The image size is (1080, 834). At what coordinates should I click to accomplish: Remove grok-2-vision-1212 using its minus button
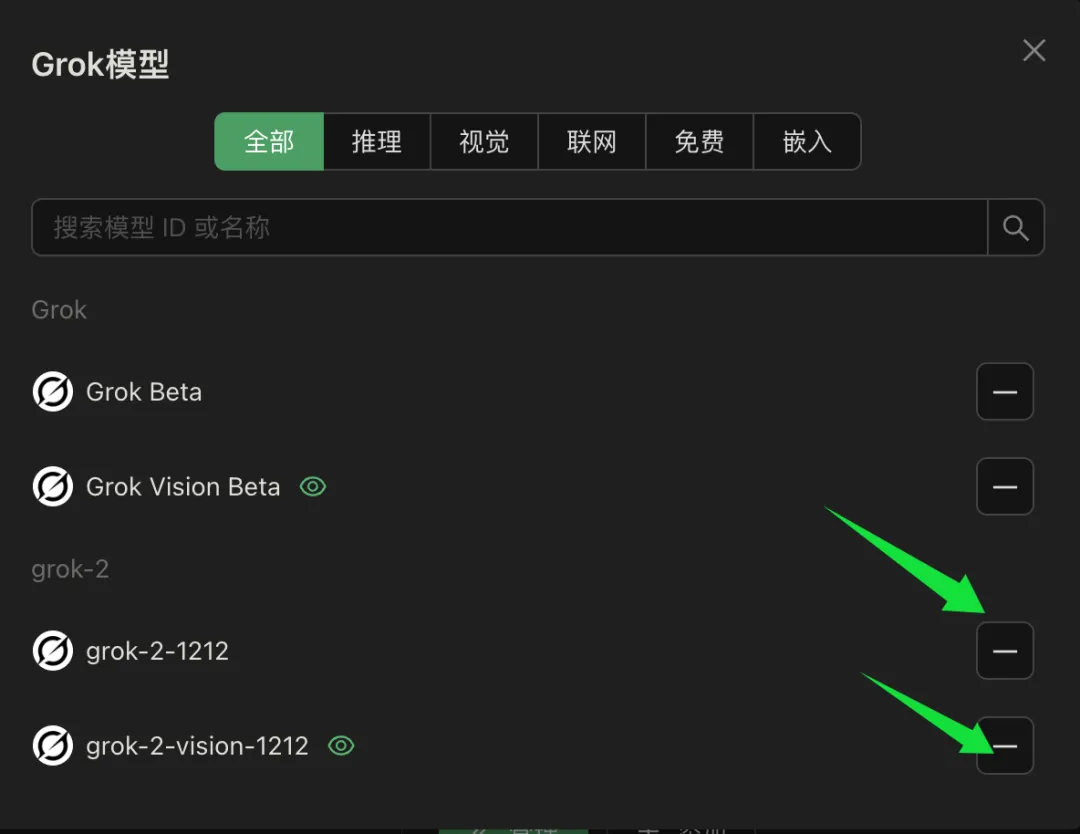[x=1005, y=746]
